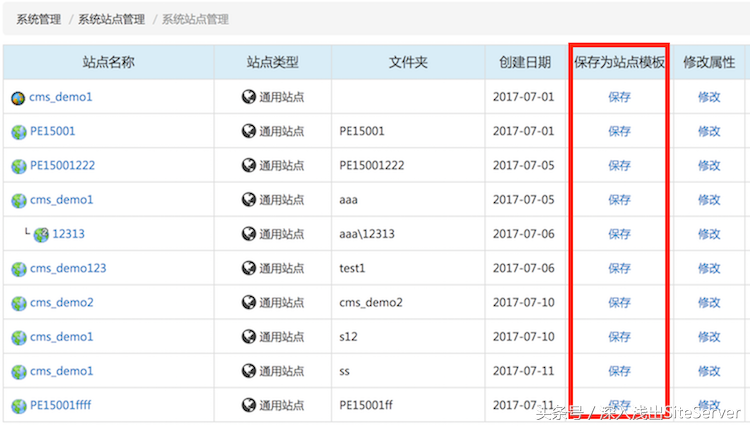
Task: Save the 12313 sub-site as template
Action: (x=619, y=234)
